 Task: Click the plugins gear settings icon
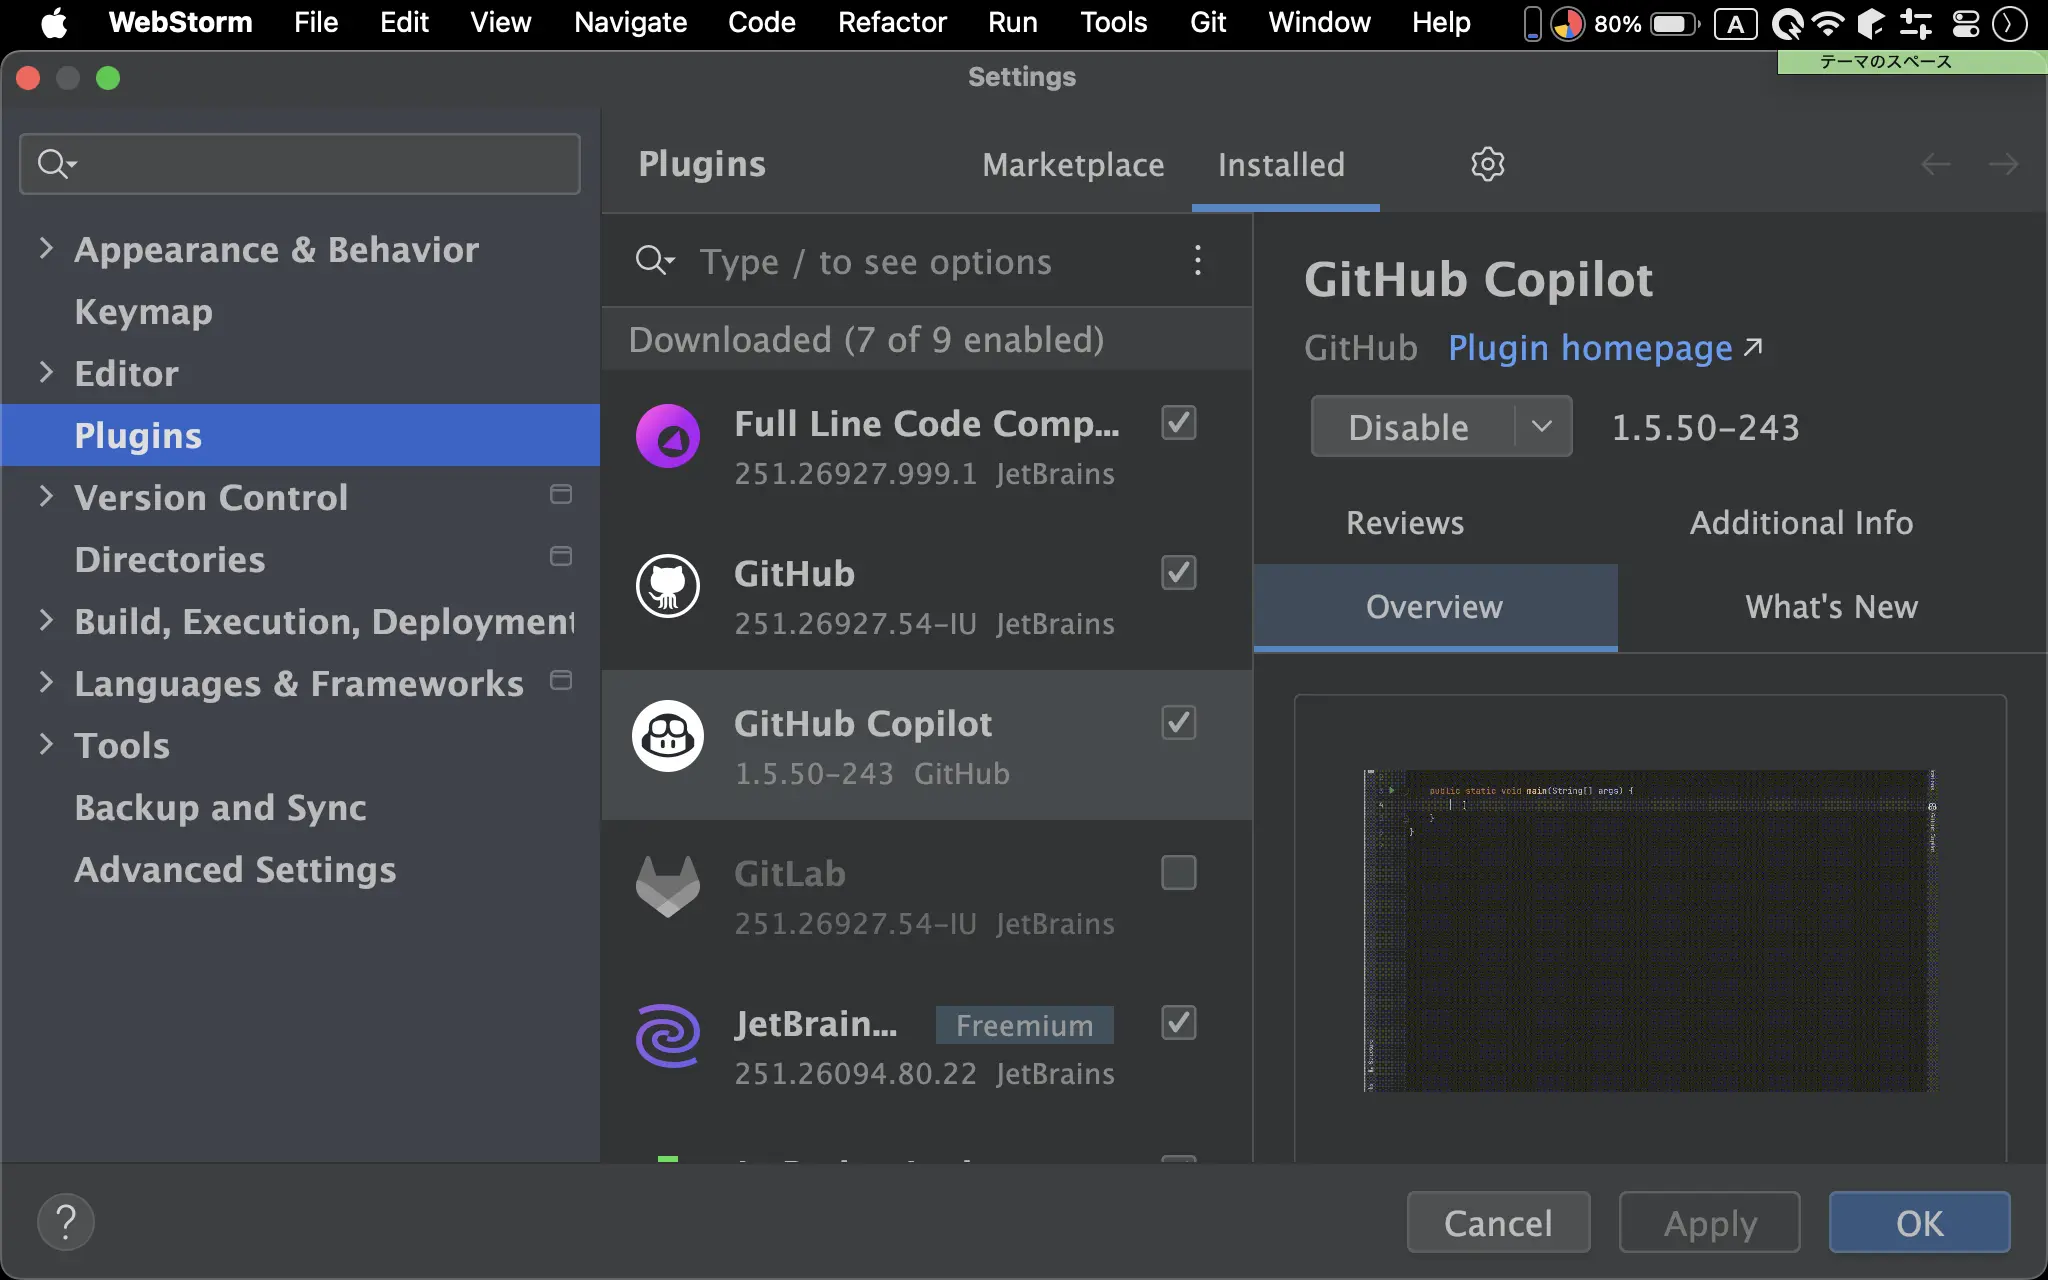(x=1487, y=164)
